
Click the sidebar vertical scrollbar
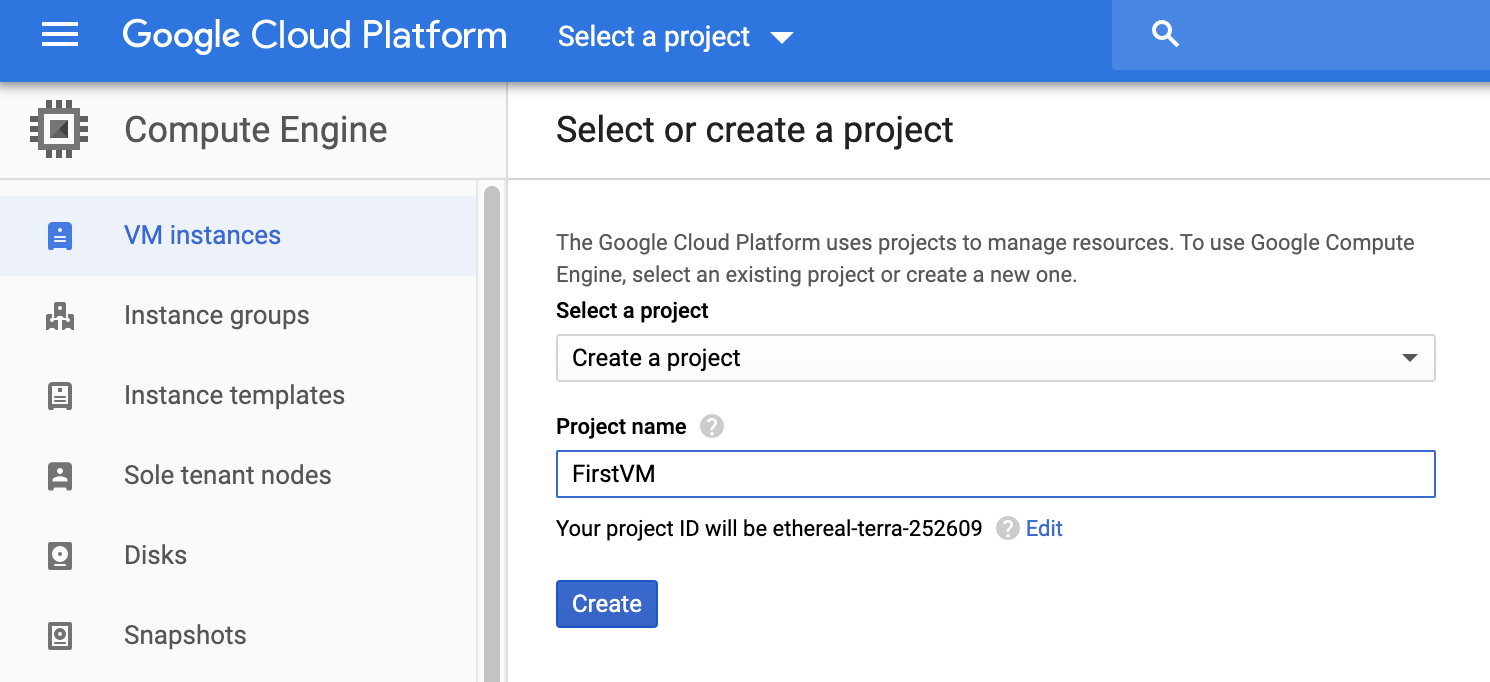pyautogui.click(x=491, y=430)
